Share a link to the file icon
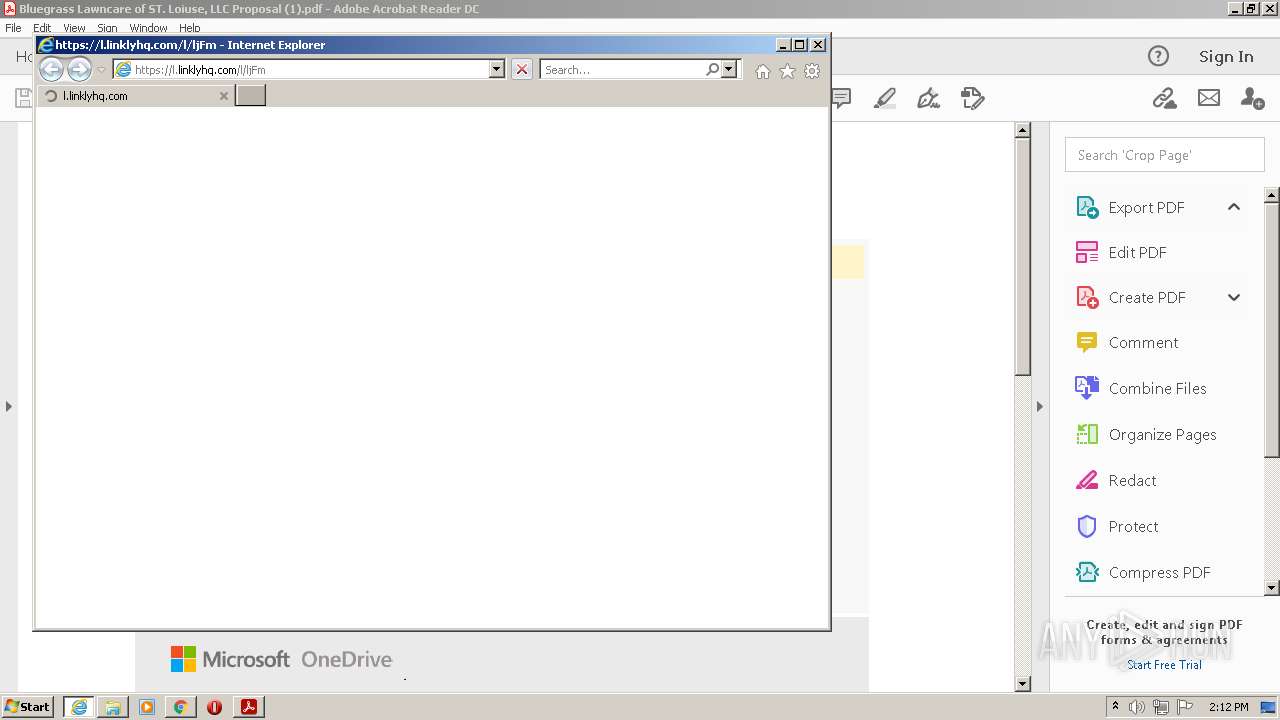The image size is (1280, 720). [1164, 98]
